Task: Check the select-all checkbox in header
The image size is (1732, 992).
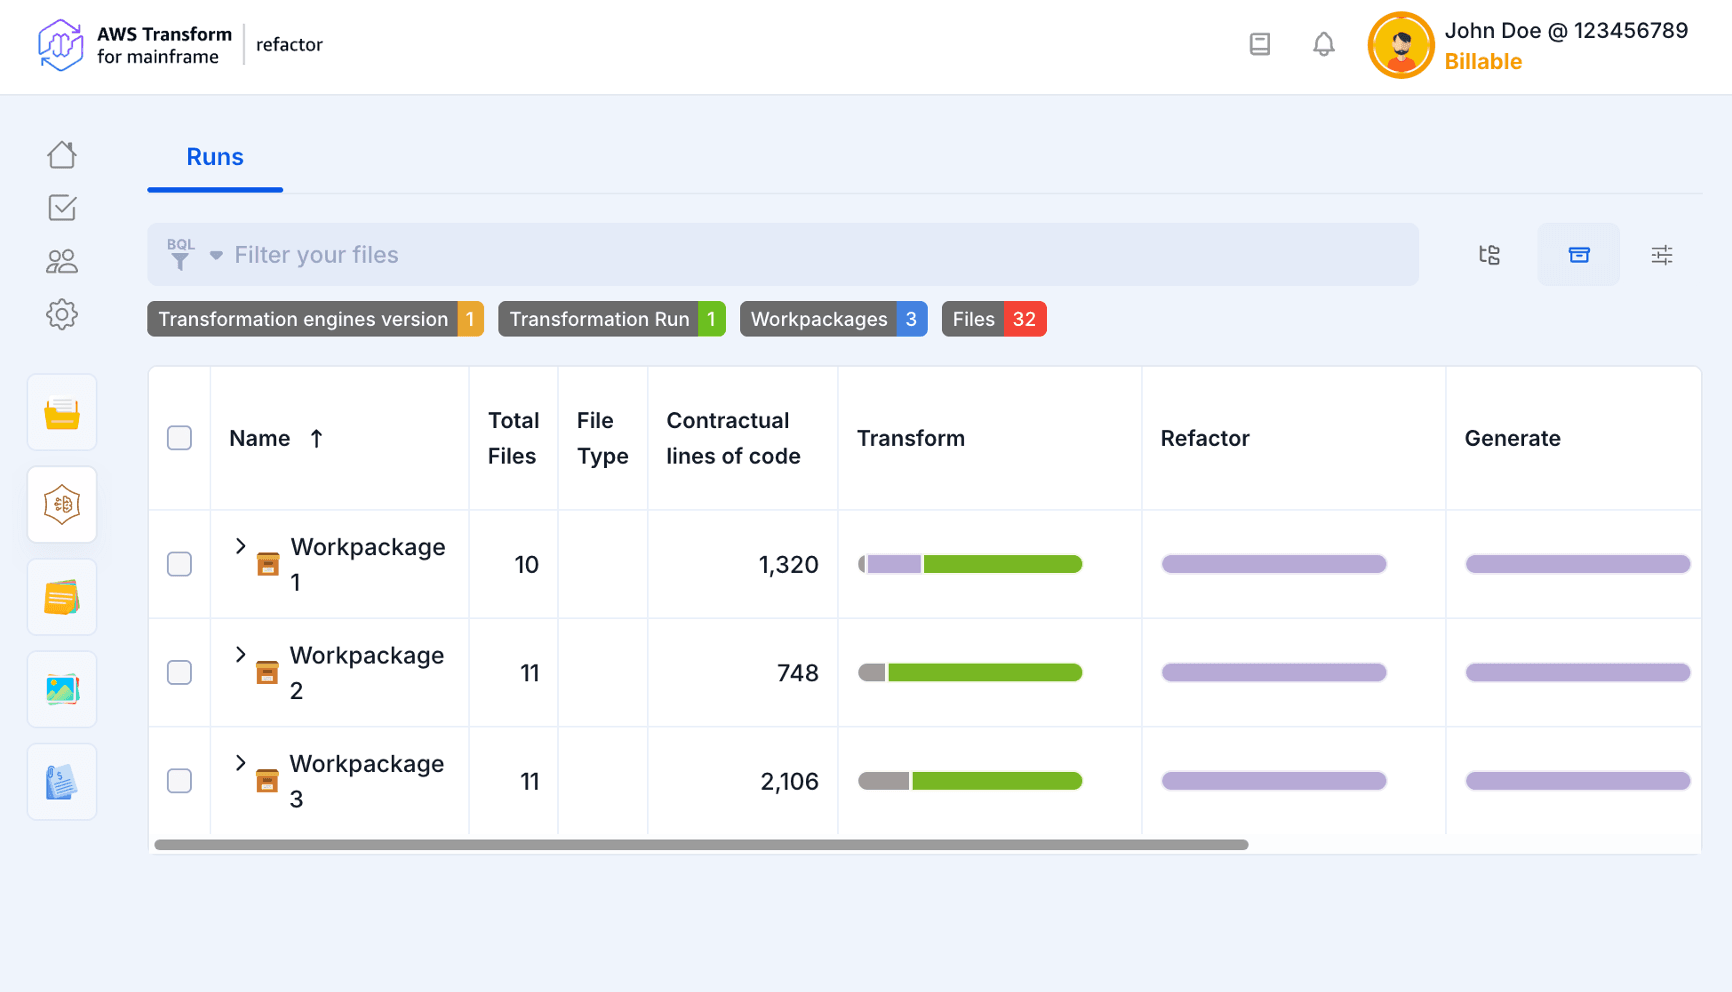Action: (180, 438)
